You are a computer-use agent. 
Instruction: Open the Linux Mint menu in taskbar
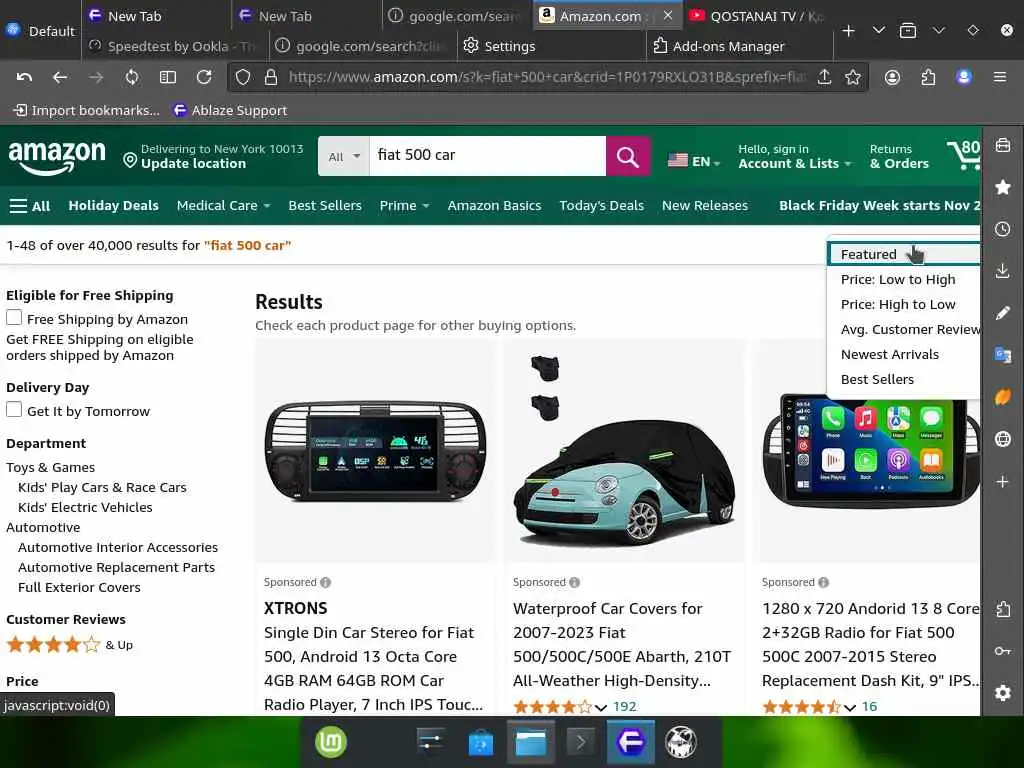click(x=330, y=742)
